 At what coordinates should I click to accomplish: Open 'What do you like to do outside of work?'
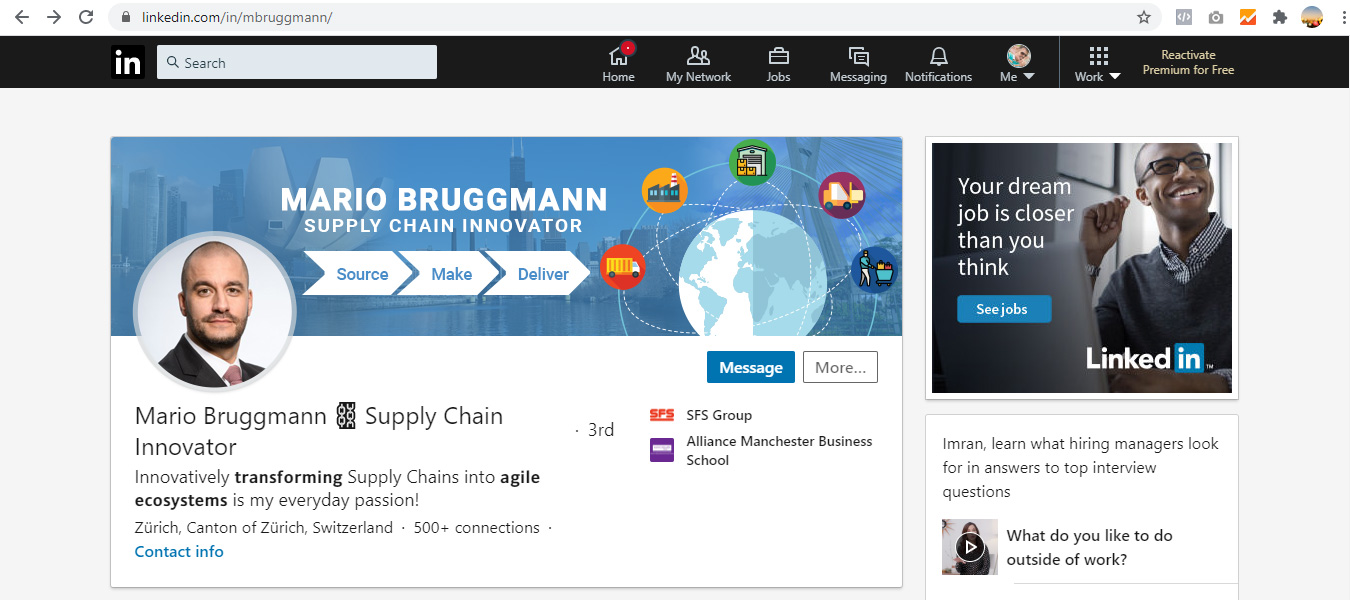pos(1090,547)
